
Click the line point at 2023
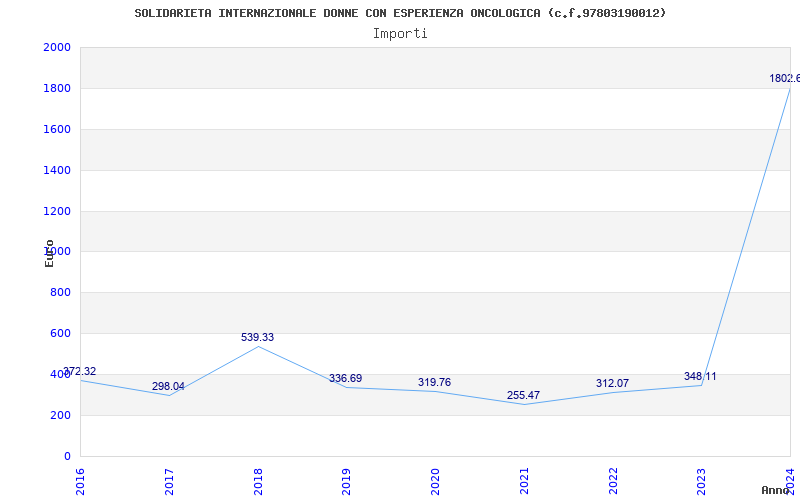pyautogui.click(x=702, y=385)
